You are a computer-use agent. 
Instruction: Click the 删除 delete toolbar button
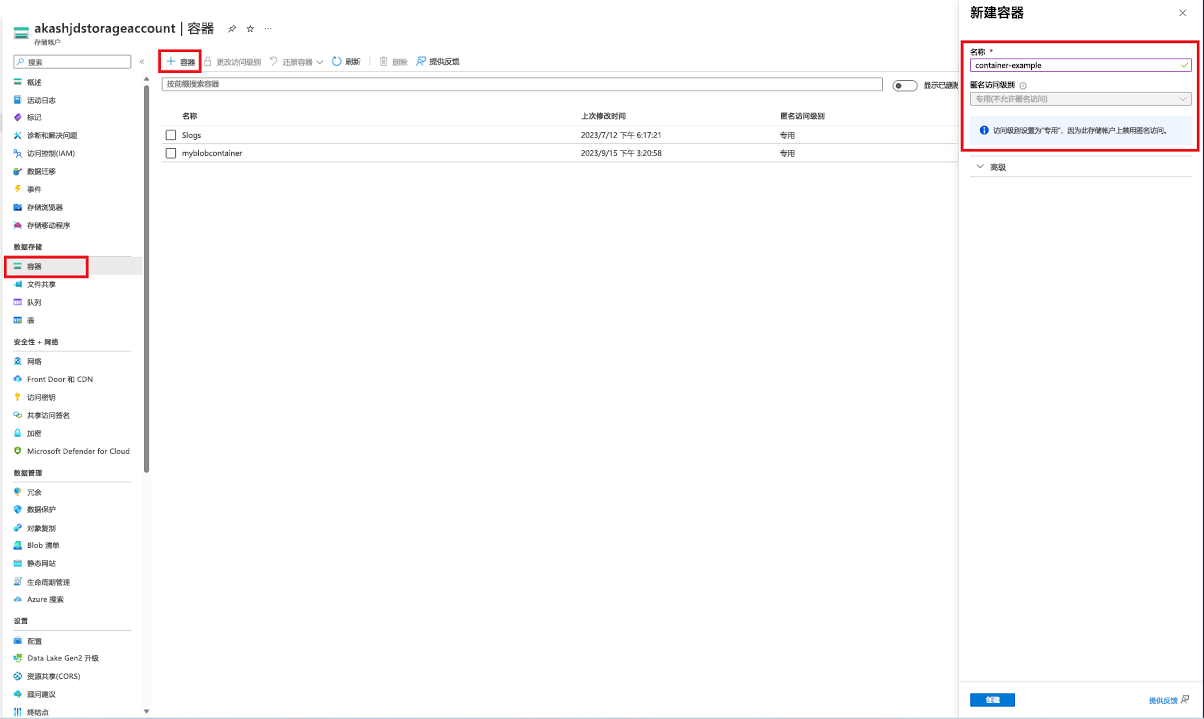tap(393, 62)
